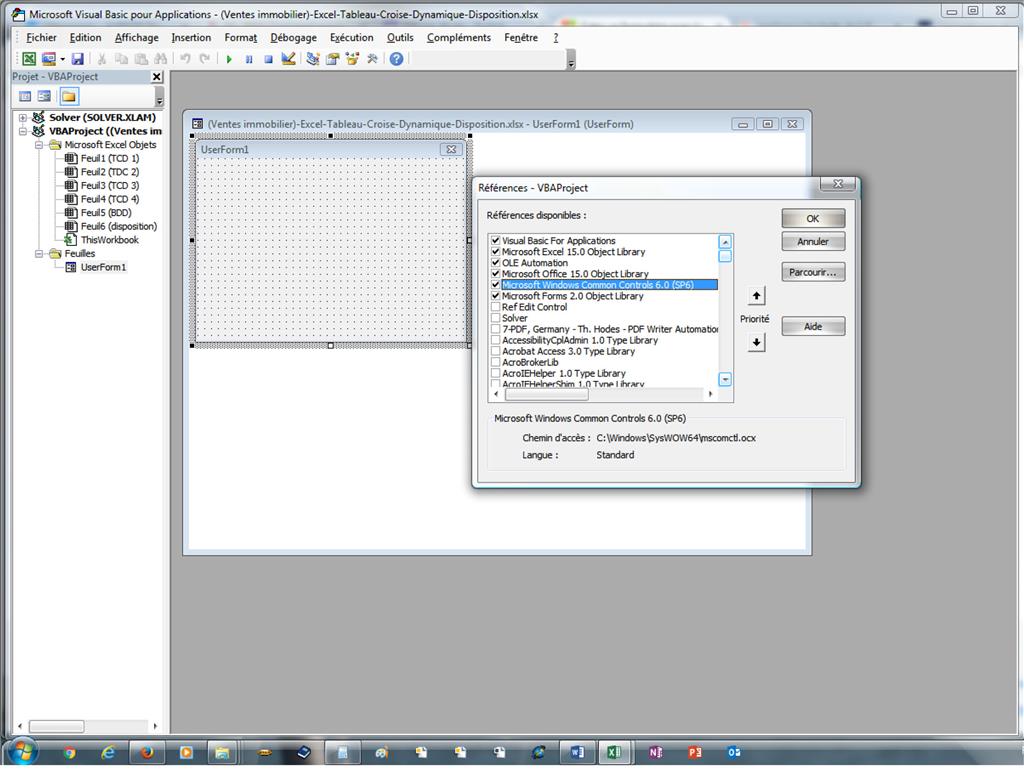1024x777 pixels.
Task: Click the Parcourir... button
Action: tap(813, 272)
